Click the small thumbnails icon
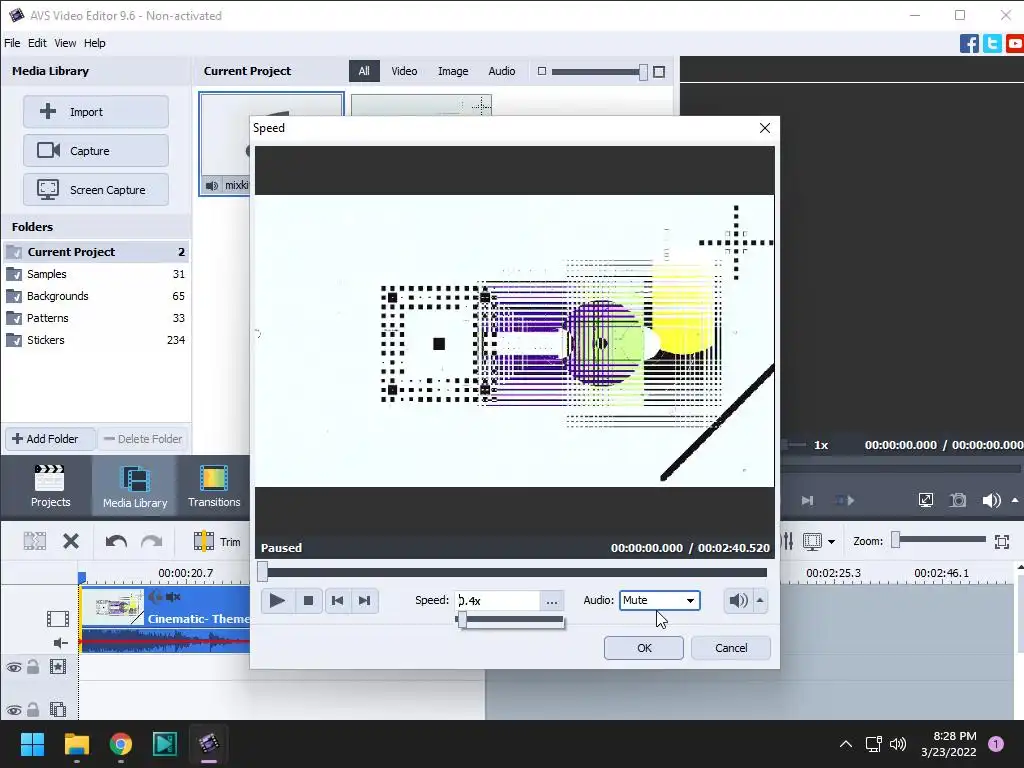This screenshot has height=768, width=1024. click(x=541, y=71)
